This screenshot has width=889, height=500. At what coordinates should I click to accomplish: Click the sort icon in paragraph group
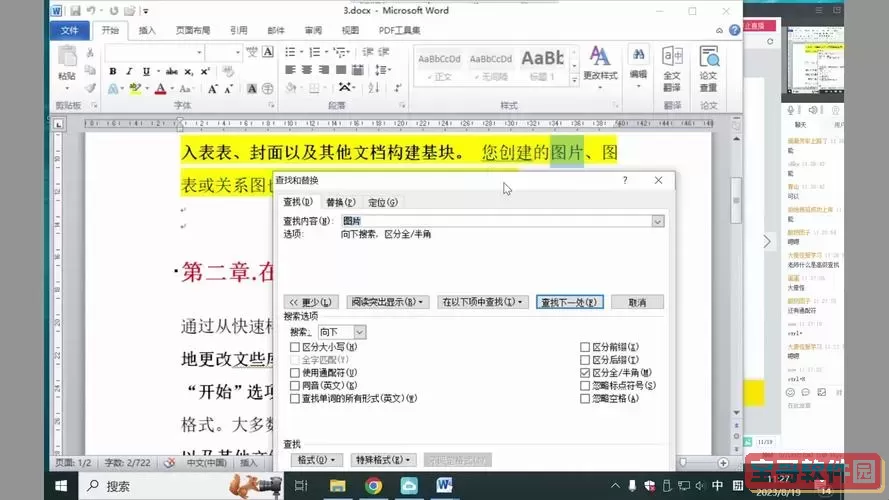(x=374, y=88)
